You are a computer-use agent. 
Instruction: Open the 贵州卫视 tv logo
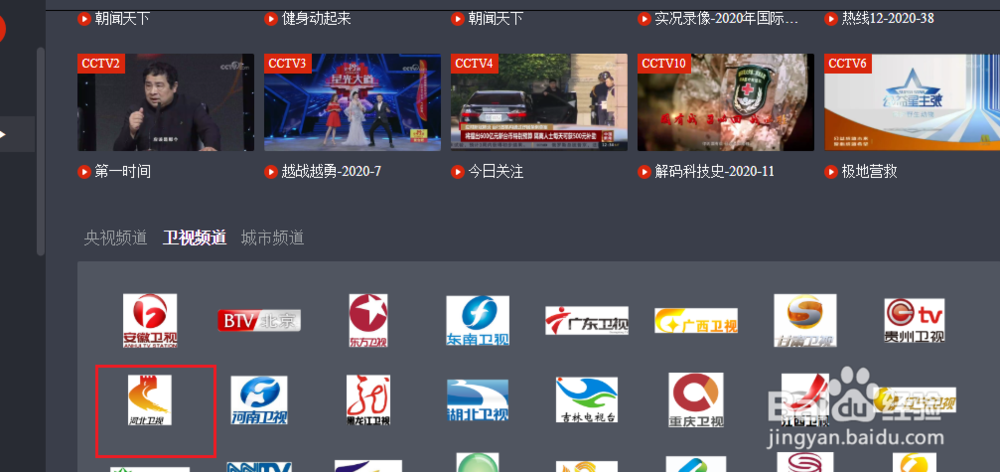click(915, 320)
